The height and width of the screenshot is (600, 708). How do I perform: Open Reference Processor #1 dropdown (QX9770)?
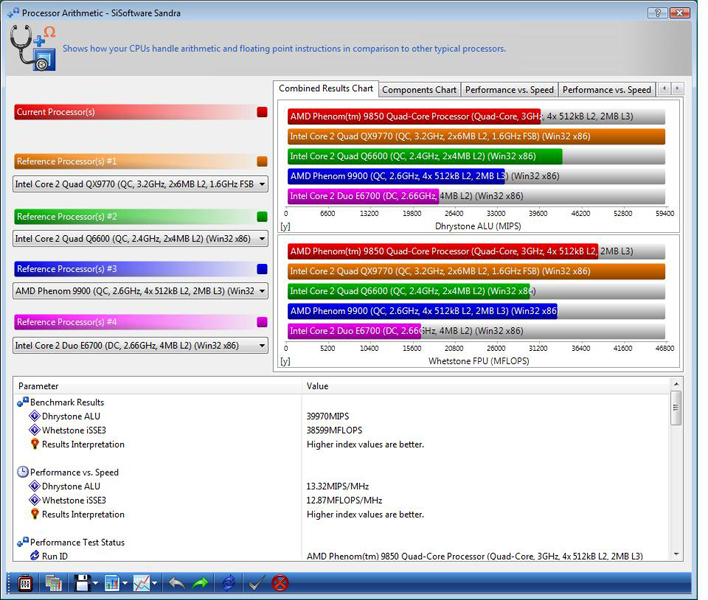tap(140, 184)
